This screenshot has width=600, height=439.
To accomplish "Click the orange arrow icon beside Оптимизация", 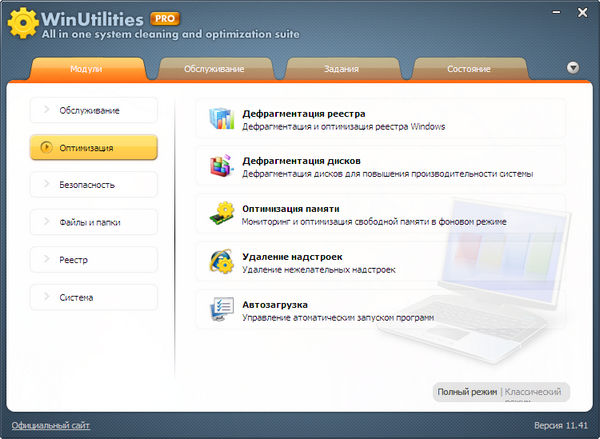I will (45, 148).
